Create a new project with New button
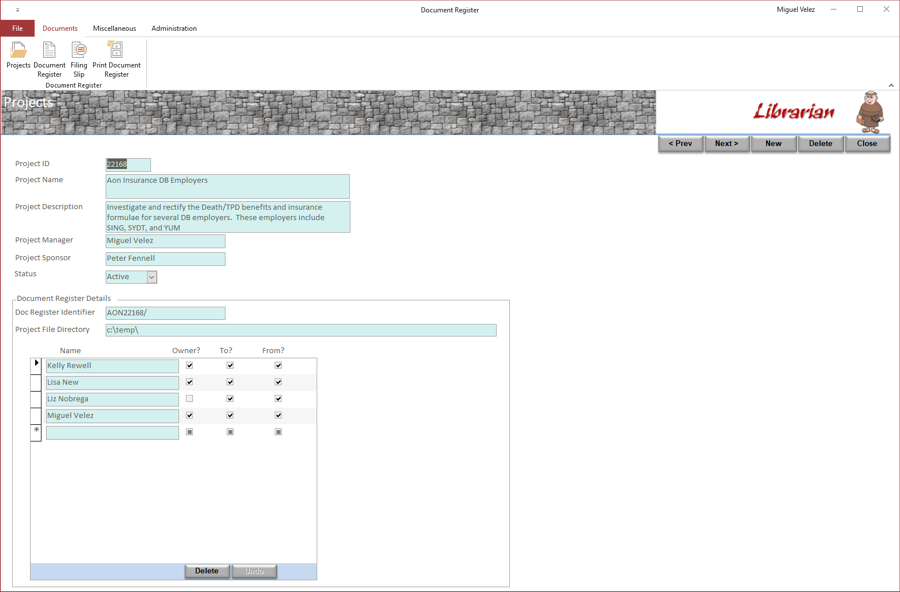The image size is (900, 592). 774,144
